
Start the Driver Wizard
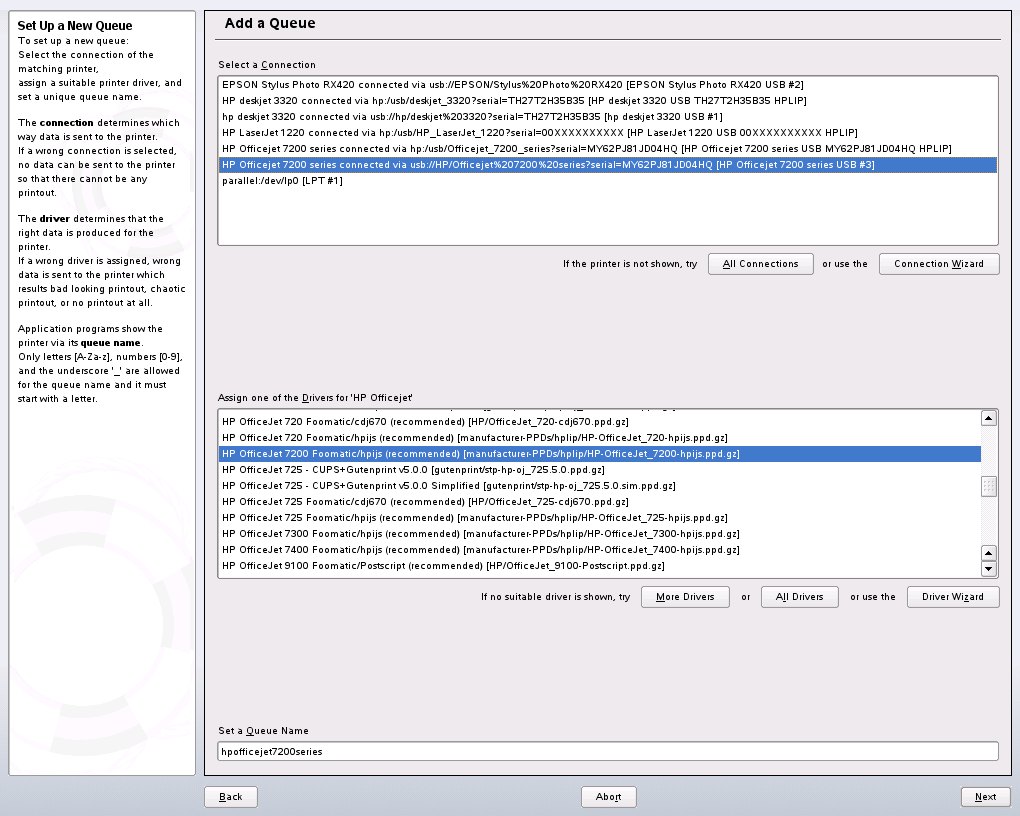[x=952, y=597]
